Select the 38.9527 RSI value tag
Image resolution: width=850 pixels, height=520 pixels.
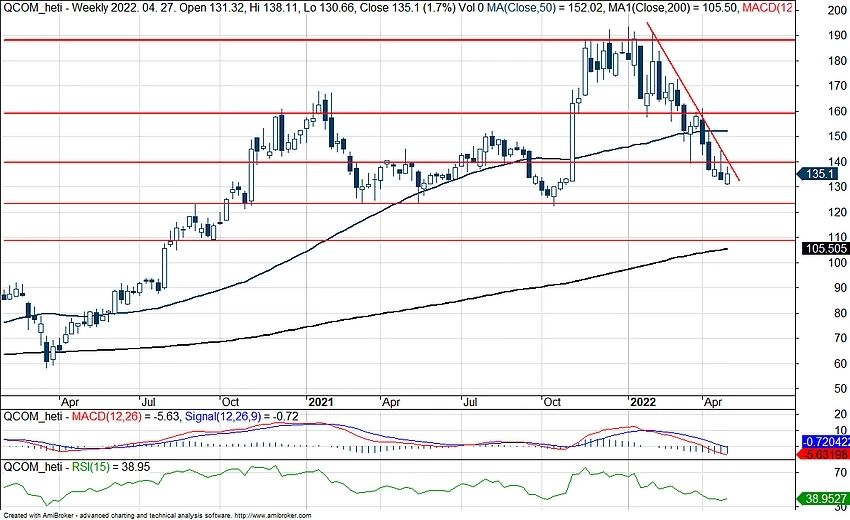(825, 498)
